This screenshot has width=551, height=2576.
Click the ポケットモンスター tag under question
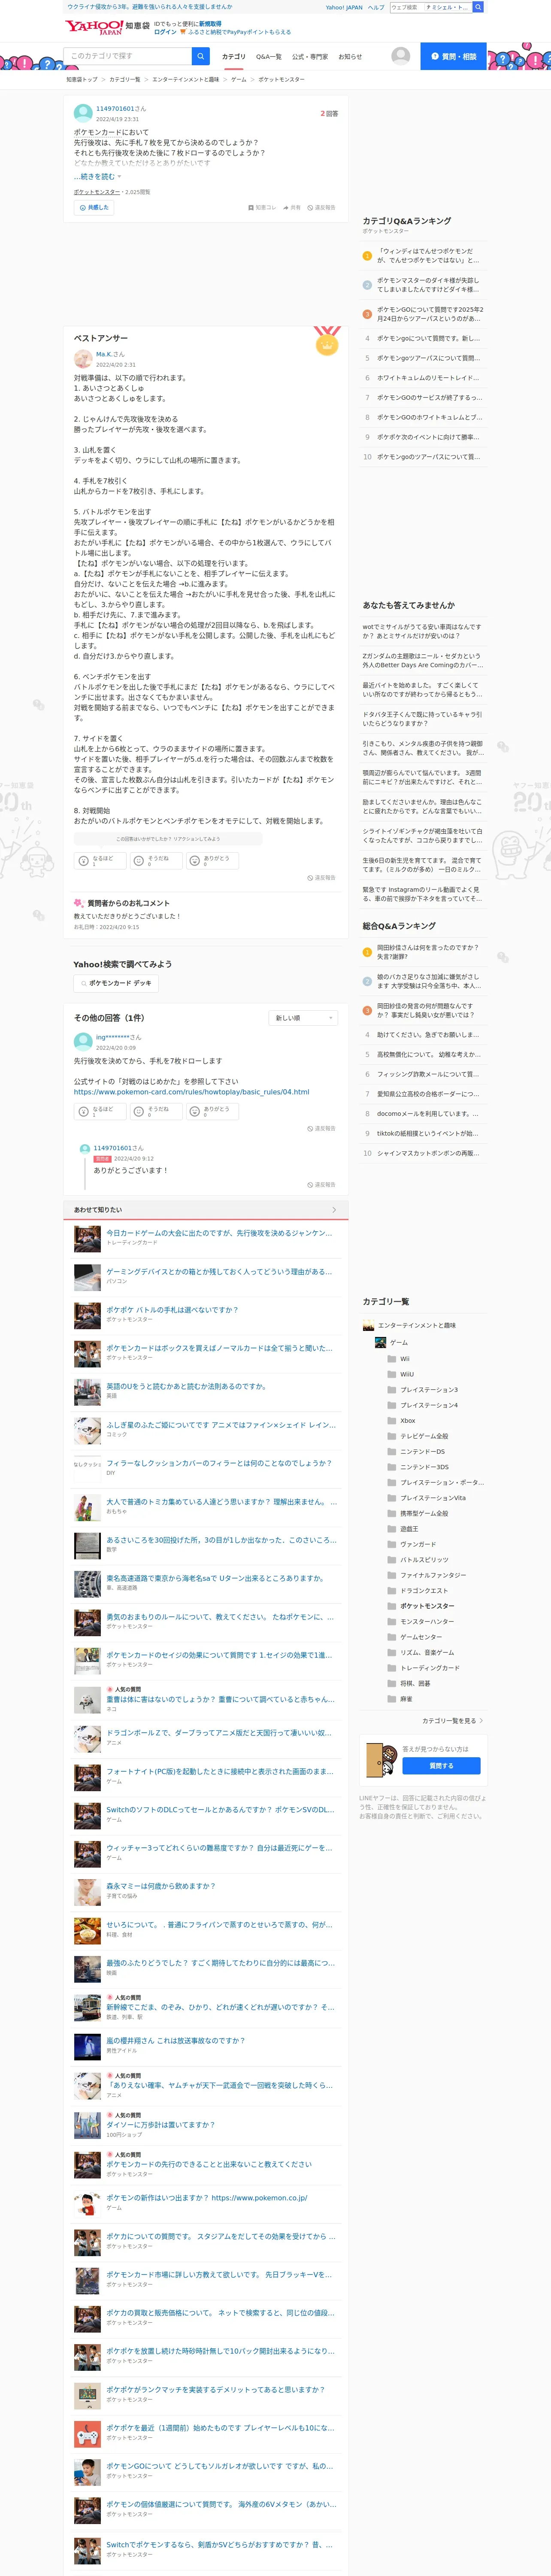coord(96,192)
